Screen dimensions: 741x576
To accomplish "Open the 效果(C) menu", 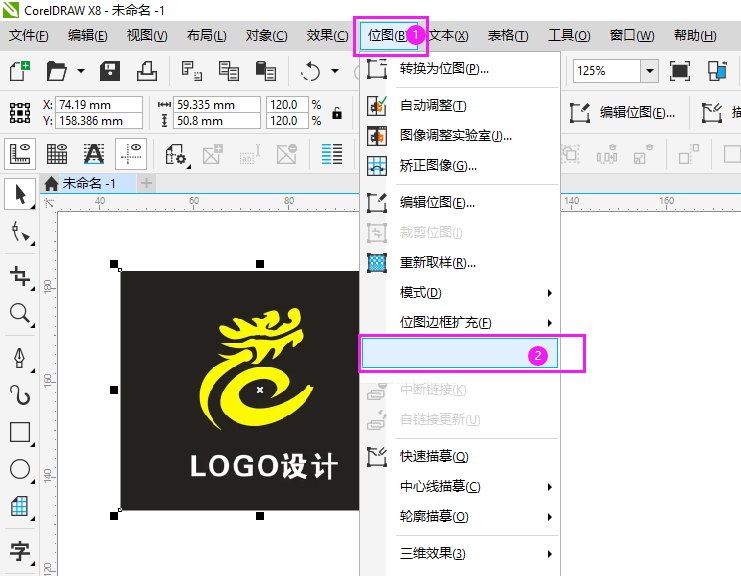I will [x=327, y=36].
